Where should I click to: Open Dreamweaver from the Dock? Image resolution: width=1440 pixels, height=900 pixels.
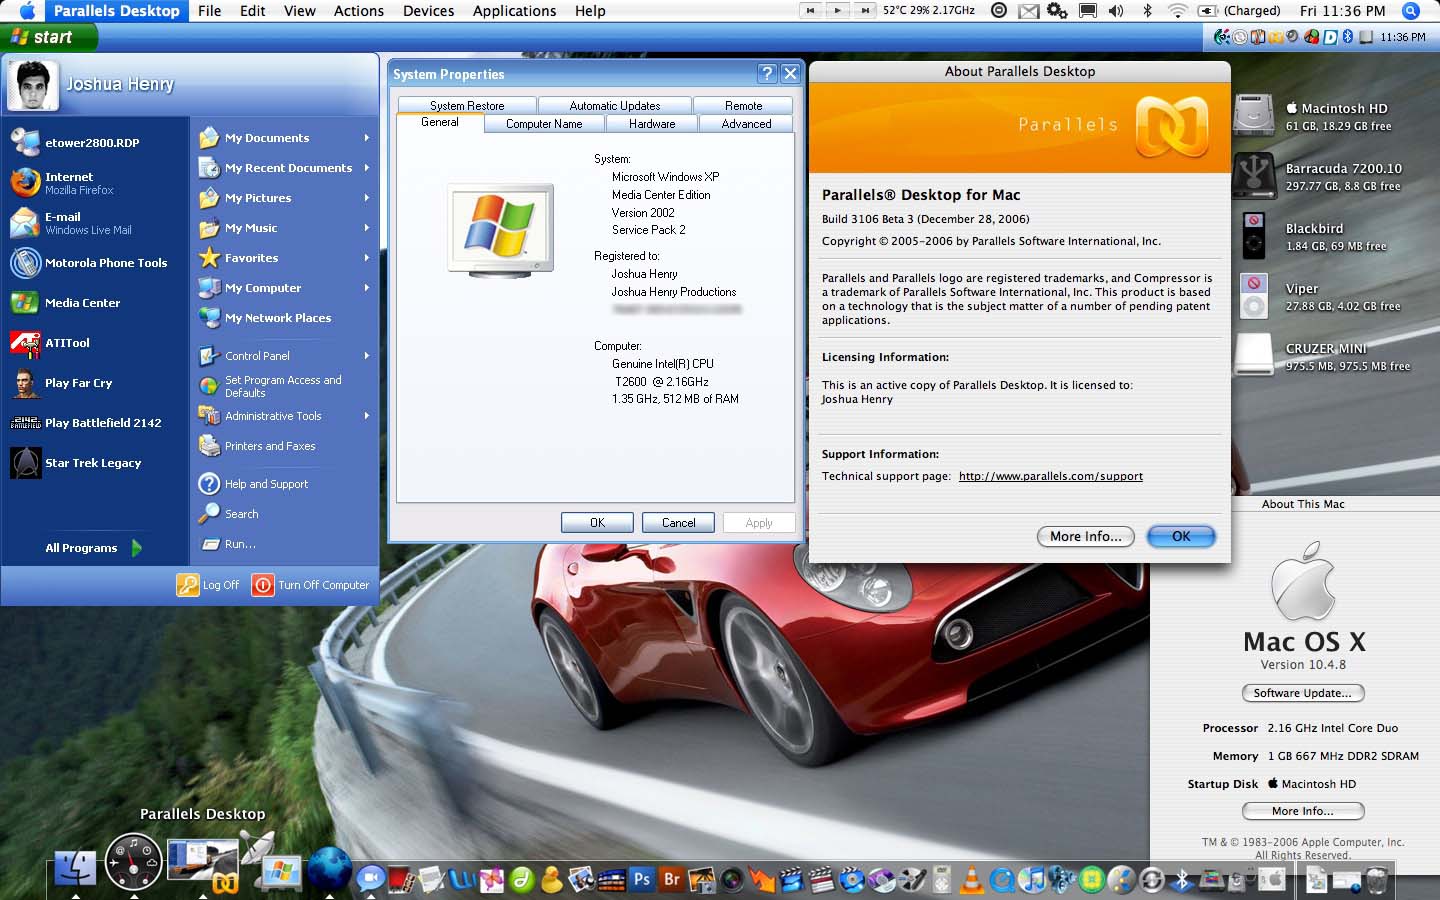521,880
